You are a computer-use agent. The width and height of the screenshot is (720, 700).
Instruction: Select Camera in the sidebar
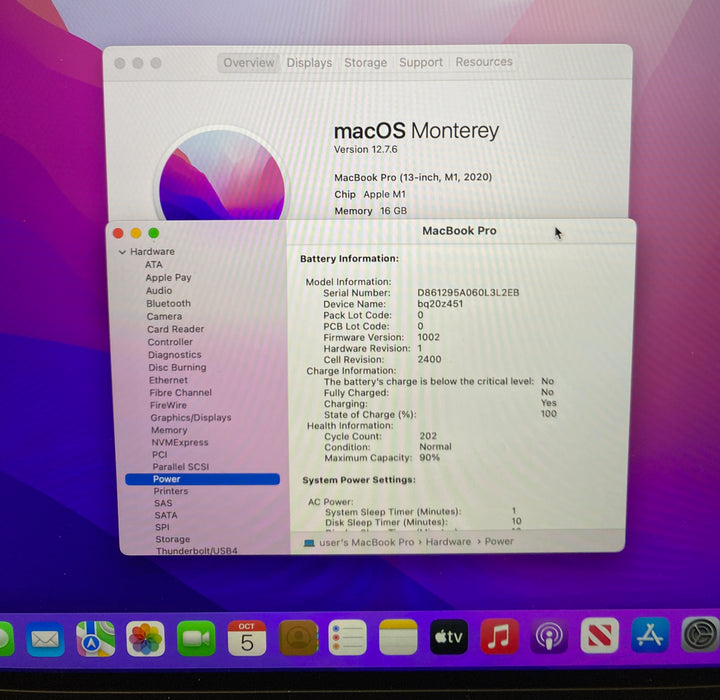click(x=164, y=316)
